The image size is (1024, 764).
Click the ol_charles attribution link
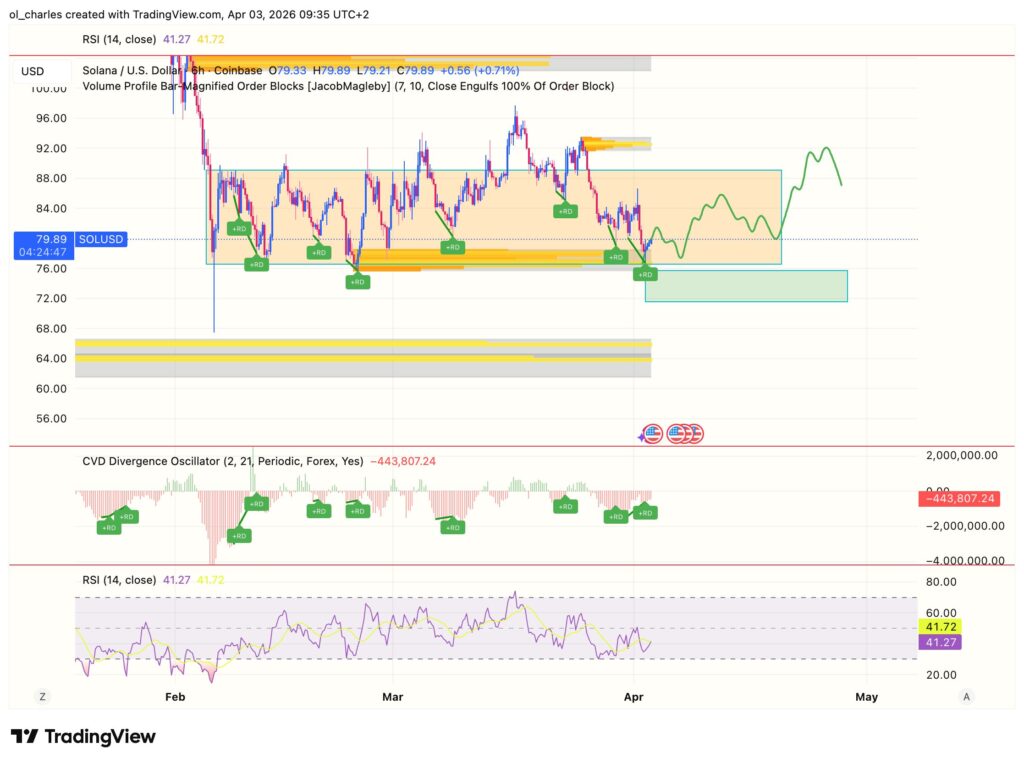click(x=35, y=16)
